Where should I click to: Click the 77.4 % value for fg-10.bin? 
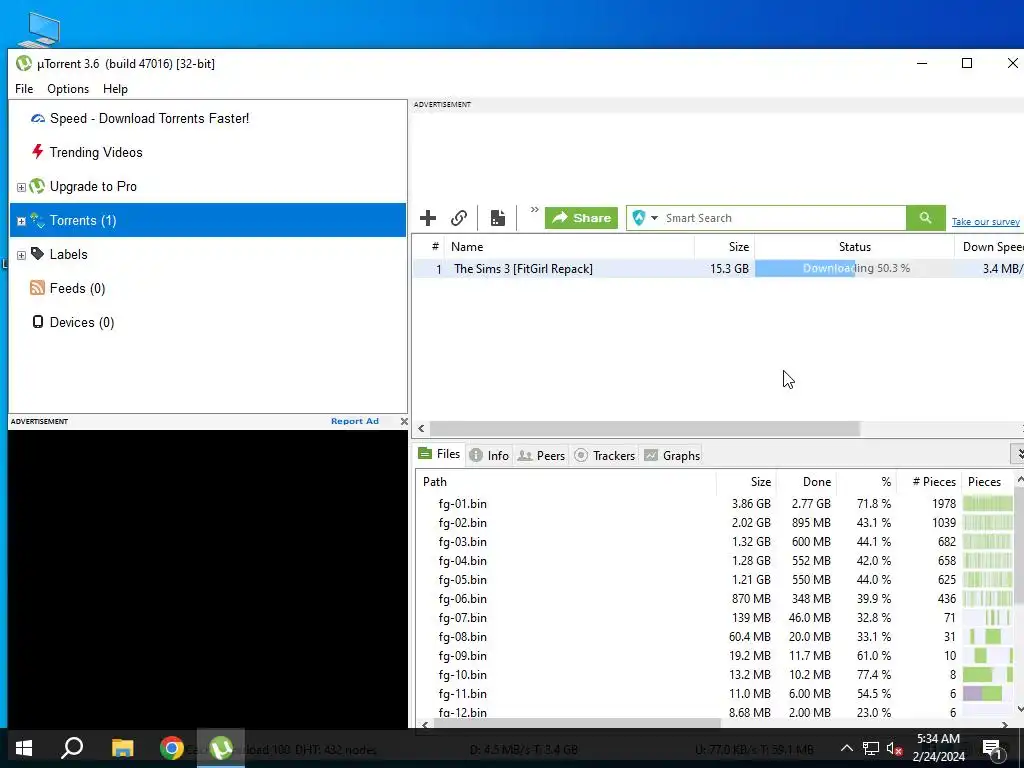(874, 675)
